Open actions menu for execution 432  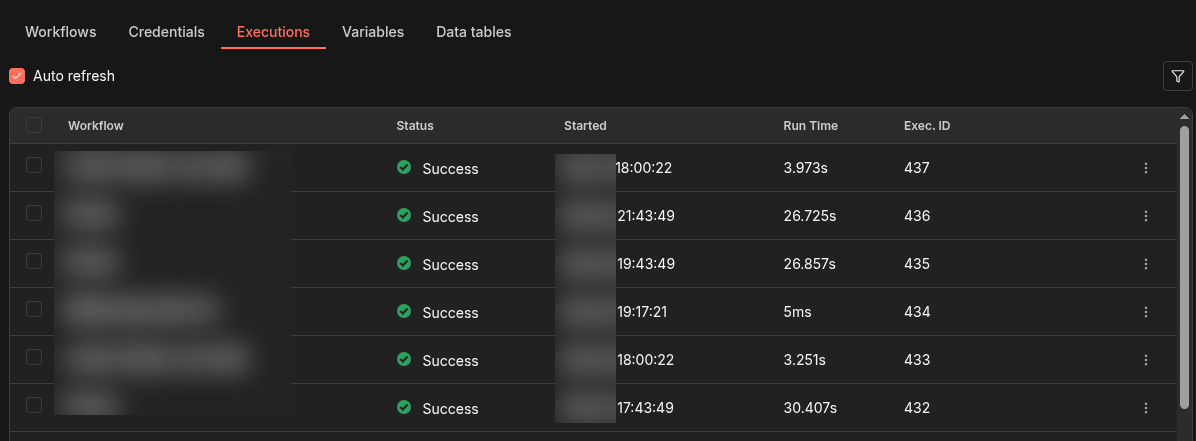coord(1146,408)
